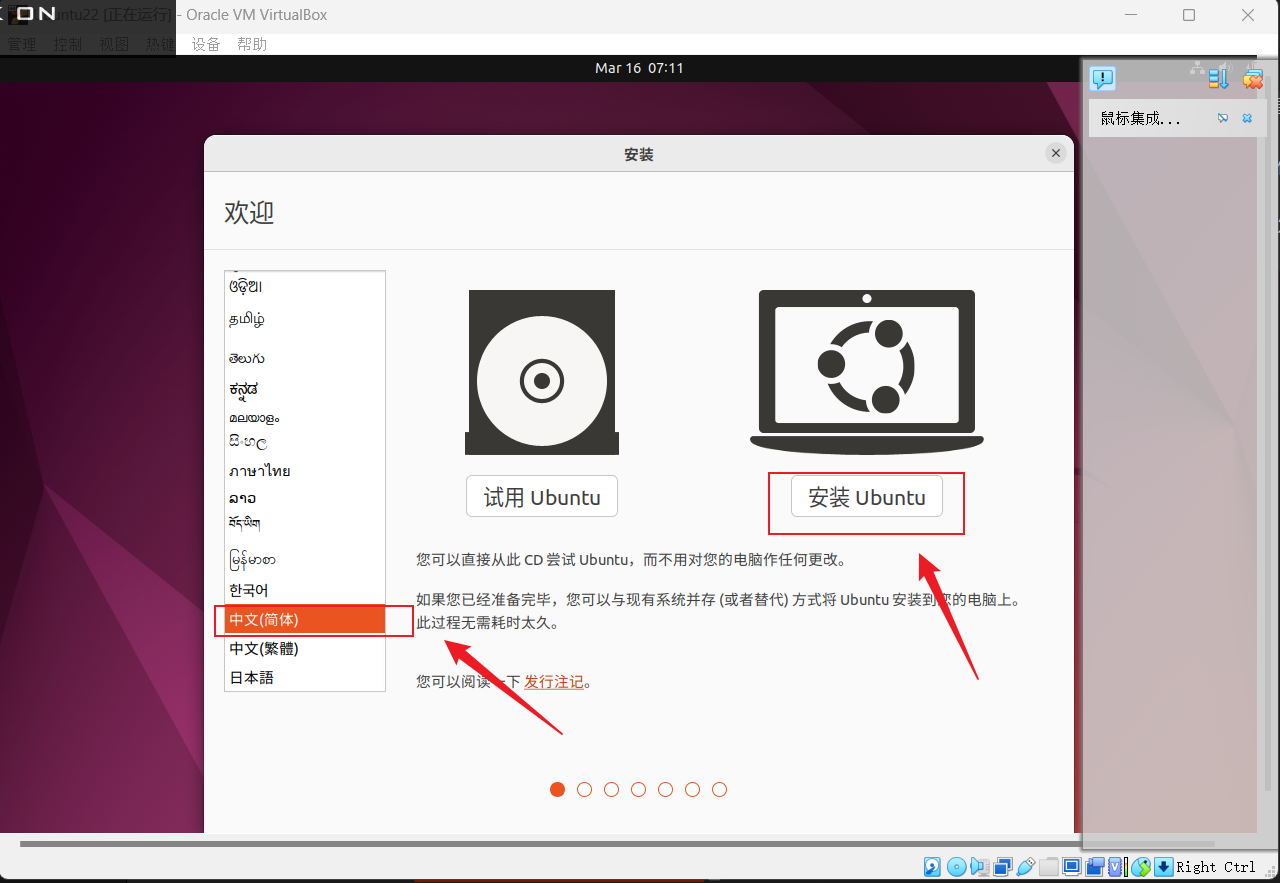Screen dimensions: 1280x883
Task: Click the network adapter status icon
Action: (x=1003, y=867)
